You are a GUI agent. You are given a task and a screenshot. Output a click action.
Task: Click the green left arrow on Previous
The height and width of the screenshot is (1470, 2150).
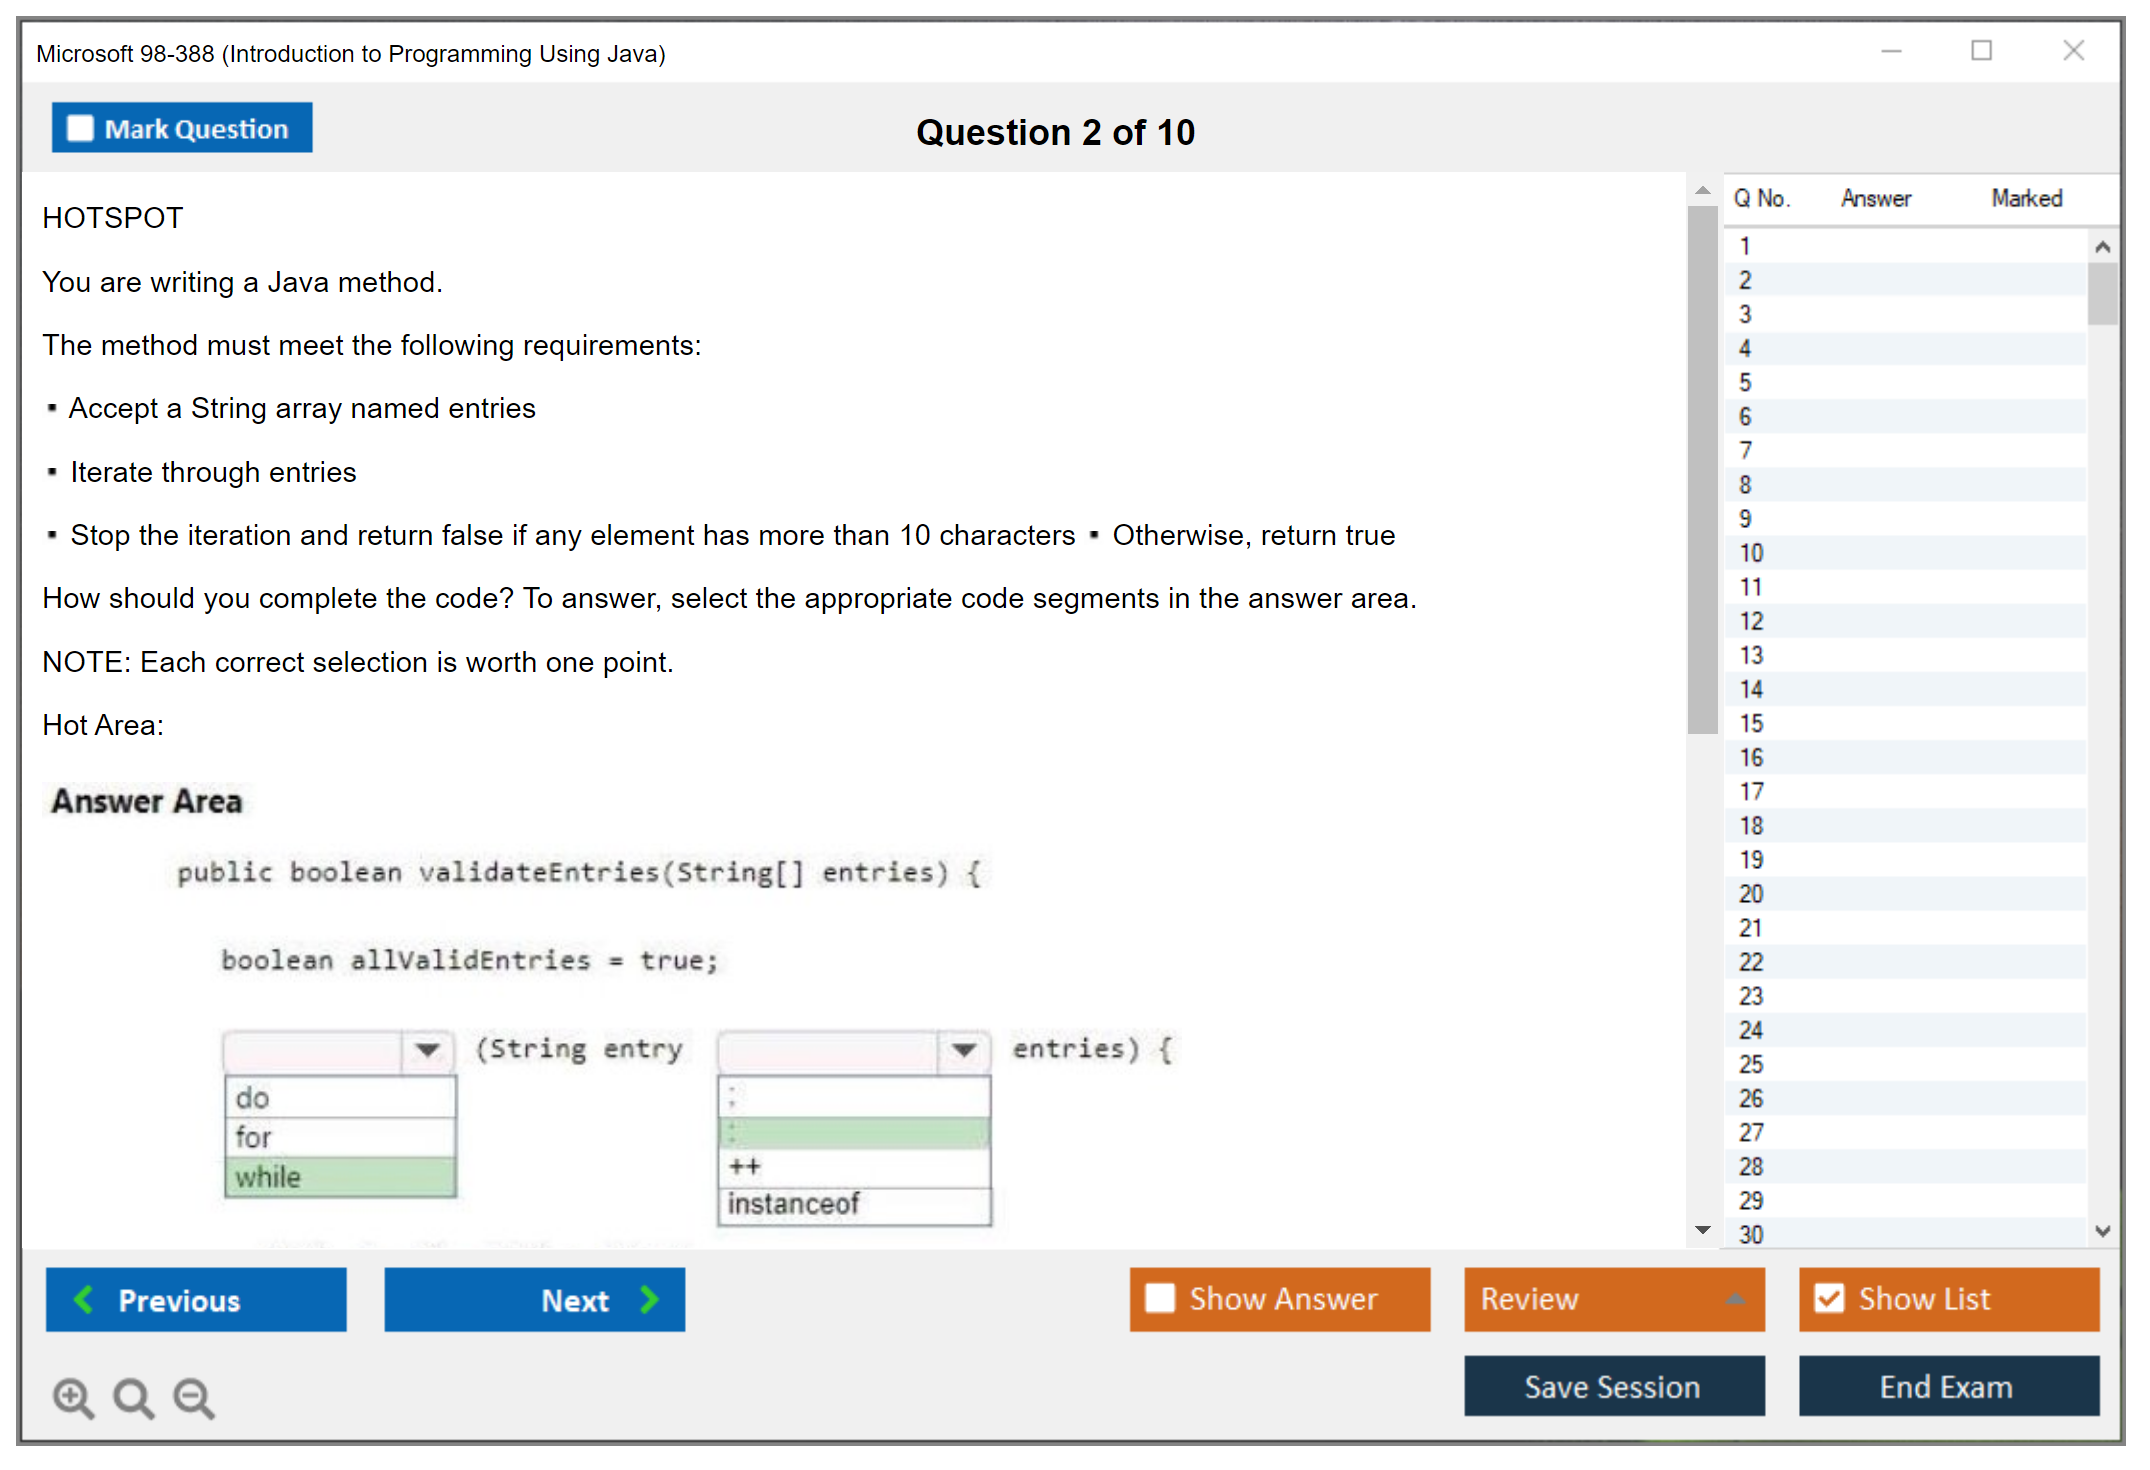click(x=84, y=1299)
